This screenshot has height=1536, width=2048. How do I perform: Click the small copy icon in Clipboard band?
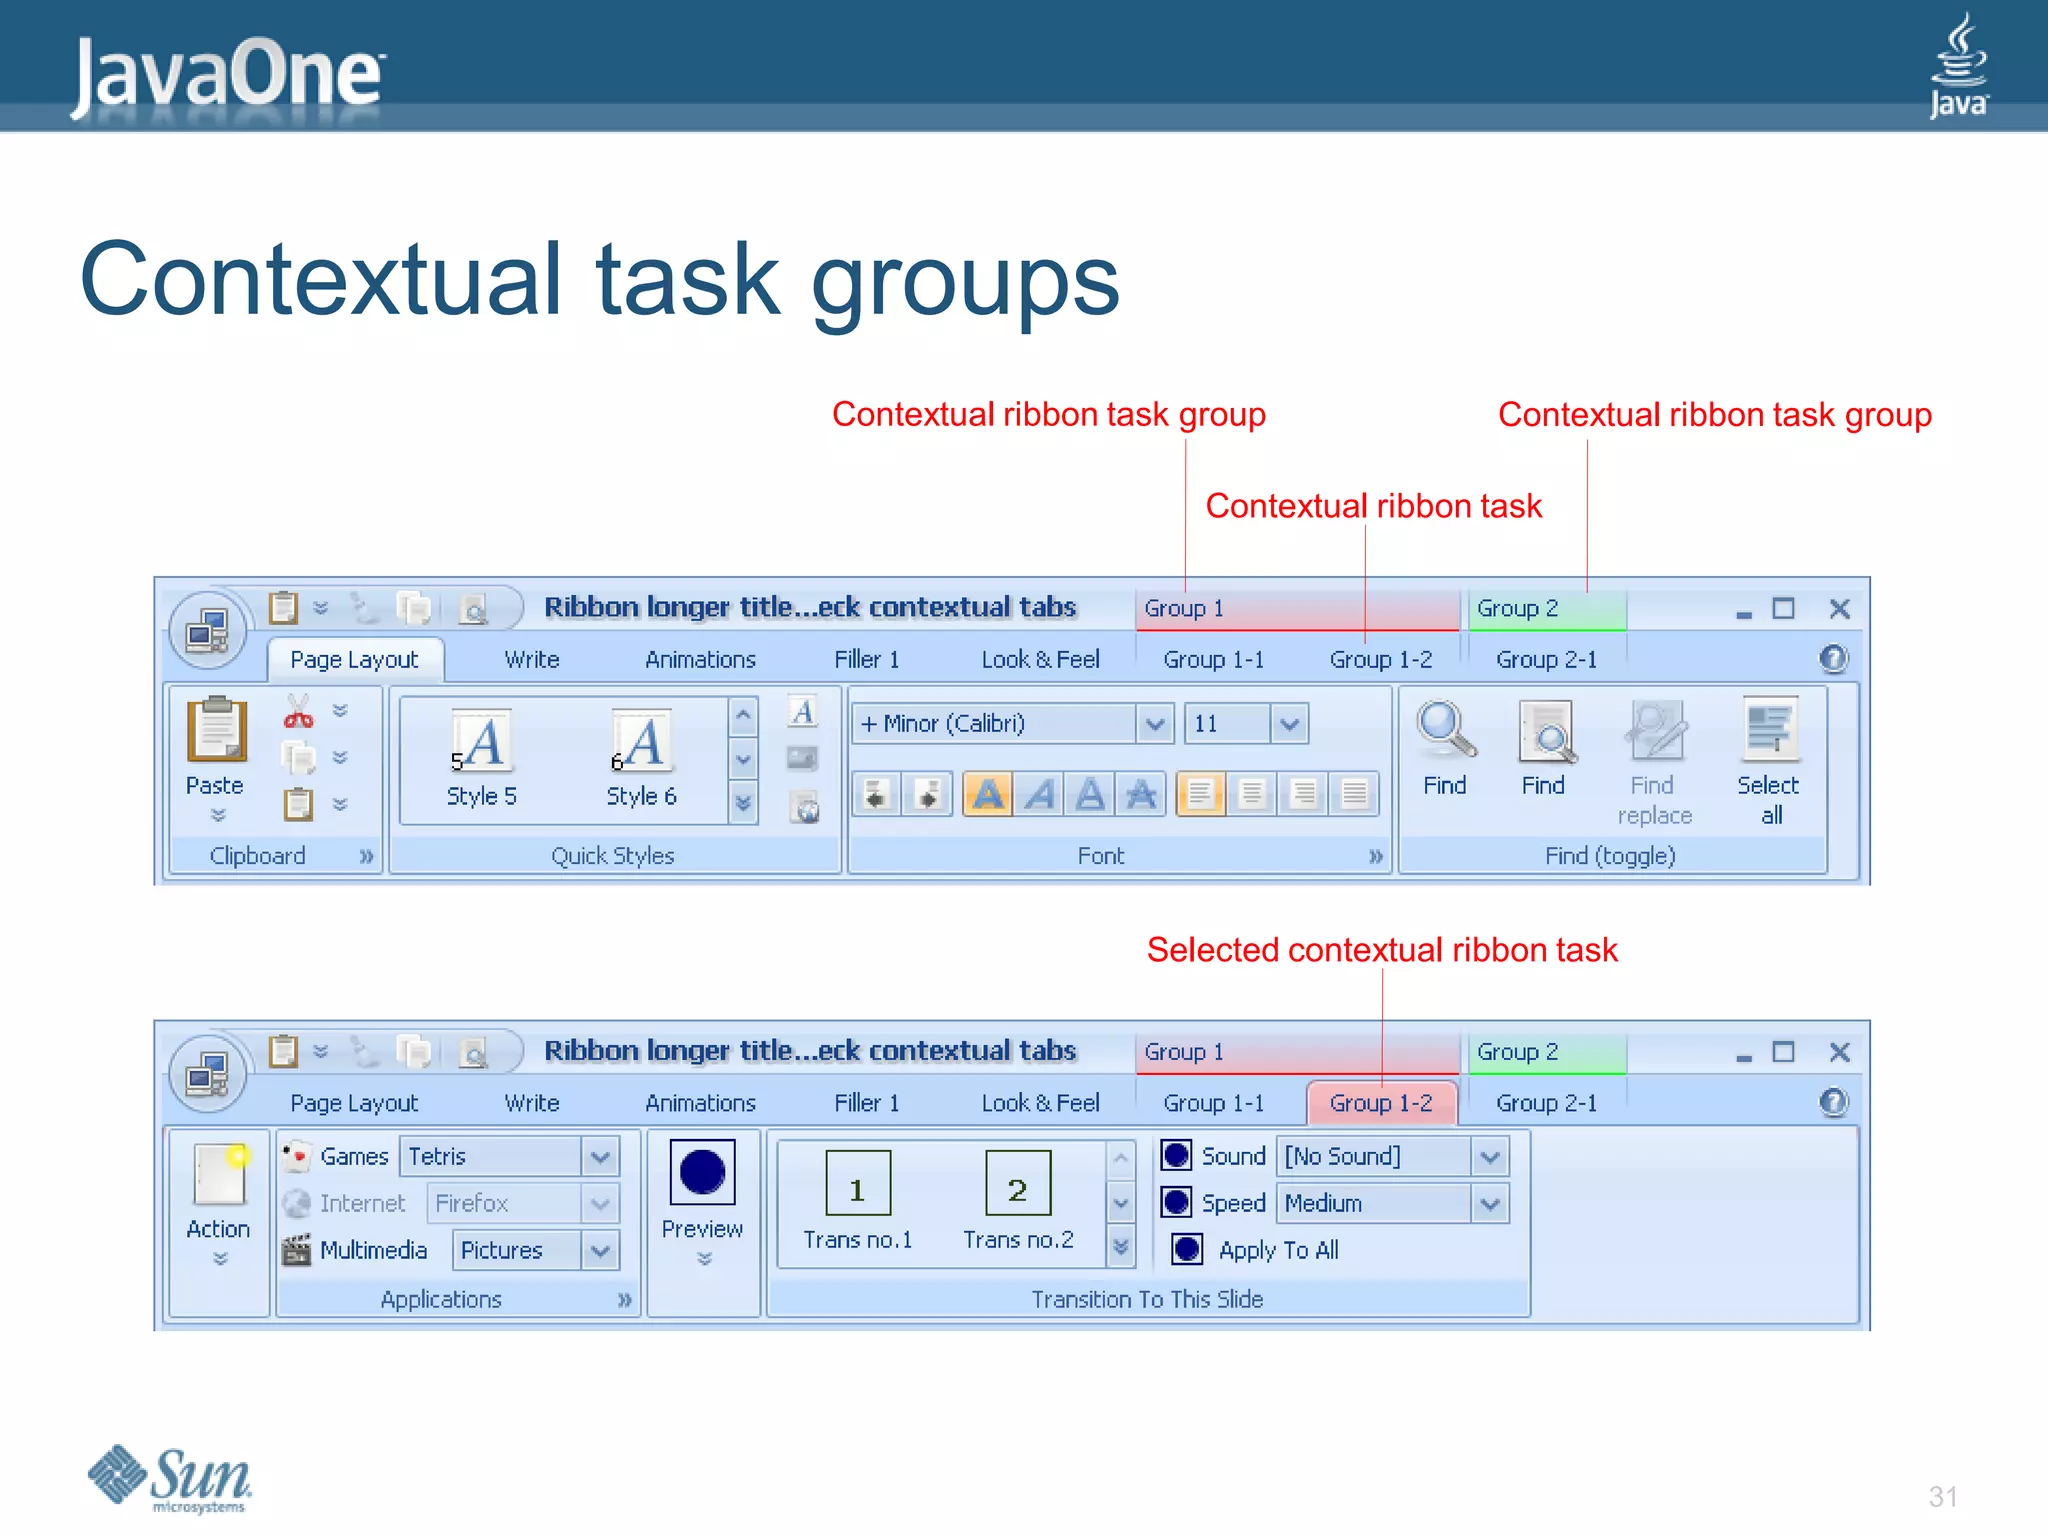coord(298,758)
